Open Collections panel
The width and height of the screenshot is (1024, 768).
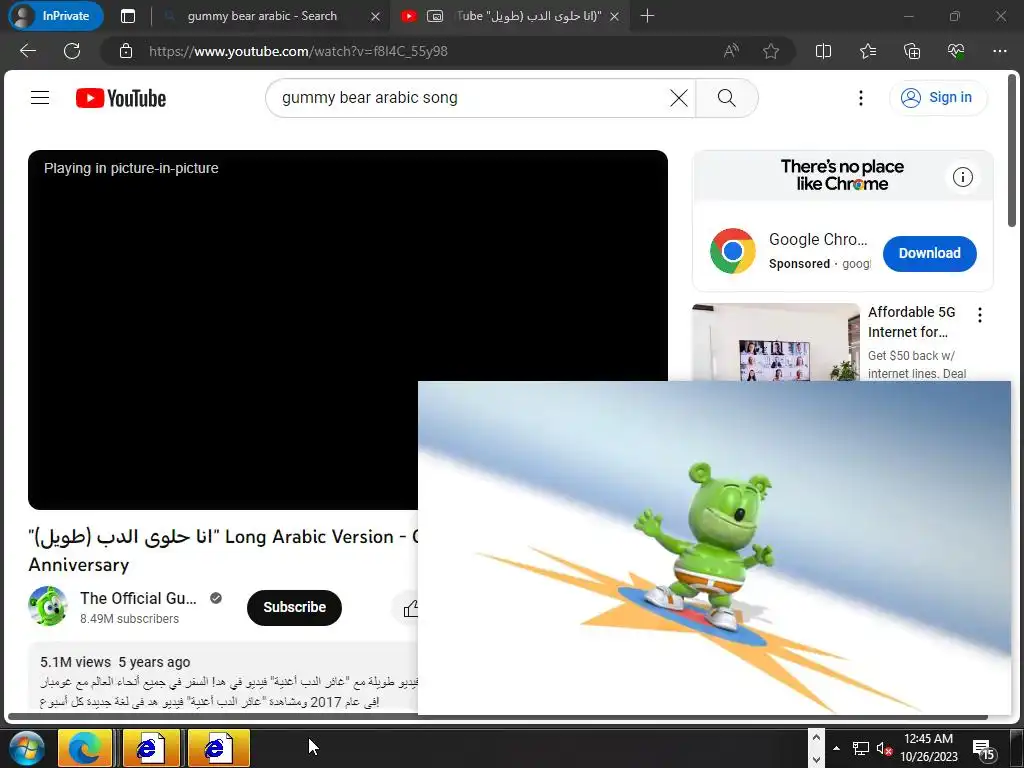(x=912, y=51)
